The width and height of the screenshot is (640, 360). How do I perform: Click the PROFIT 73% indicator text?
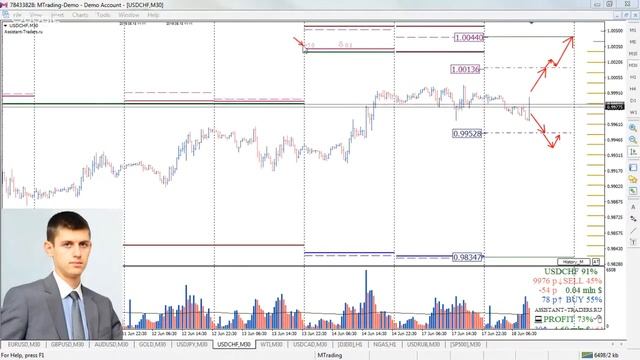point(568,319)
